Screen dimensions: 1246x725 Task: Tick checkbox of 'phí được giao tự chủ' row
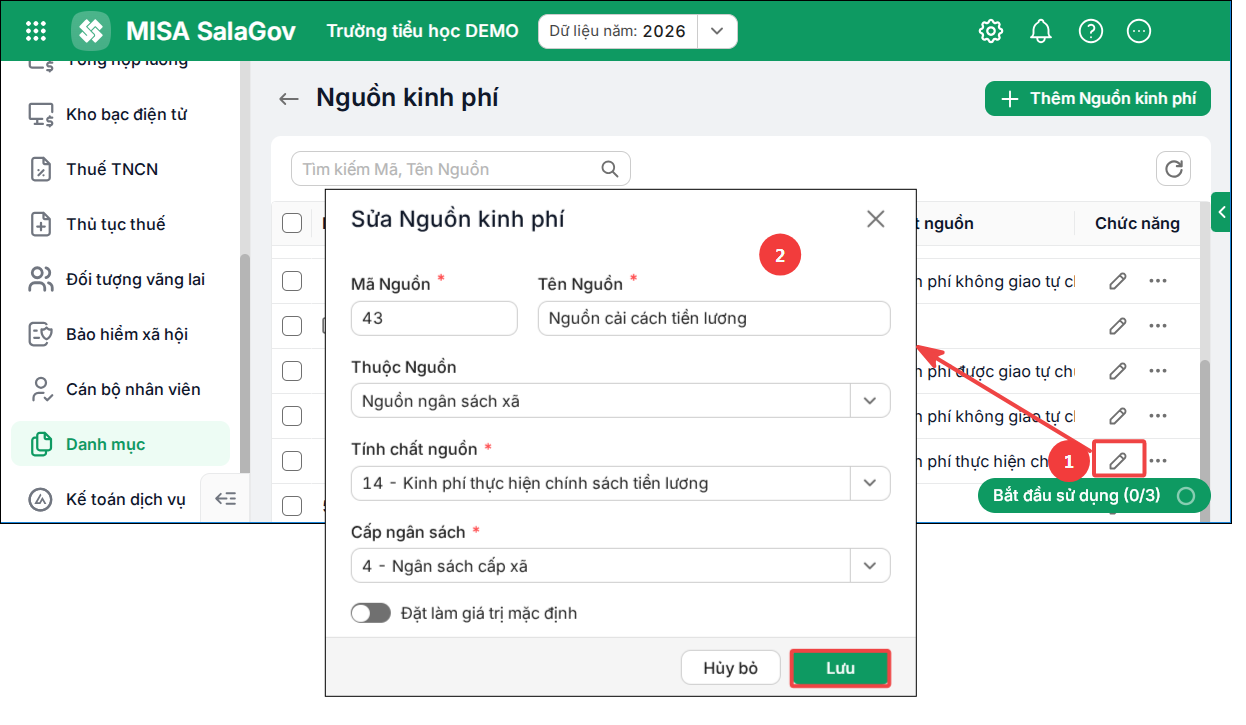(292, 371)
